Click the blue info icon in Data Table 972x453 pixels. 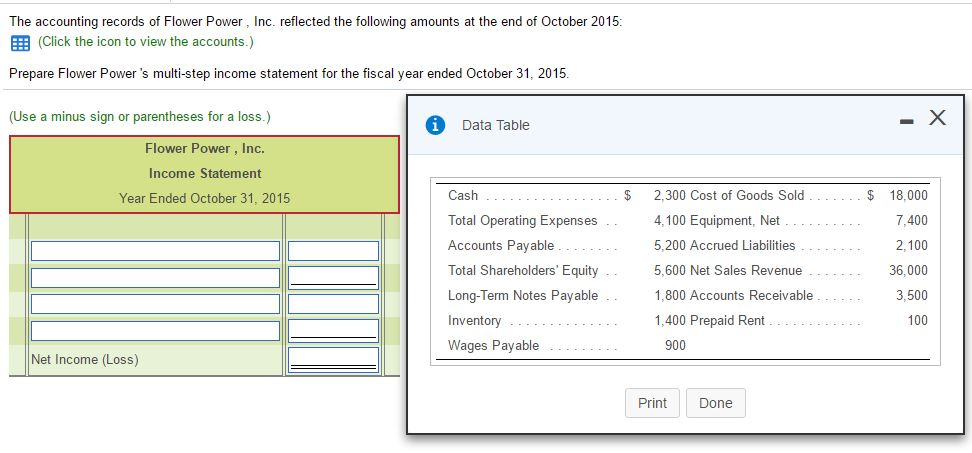435,125
